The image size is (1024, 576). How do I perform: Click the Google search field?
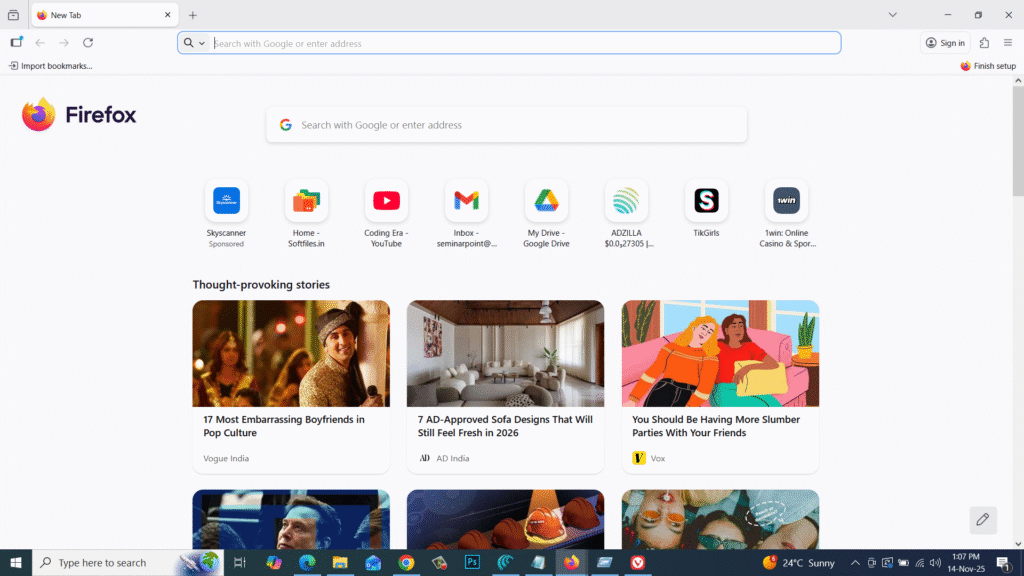(x=507, y=124)
